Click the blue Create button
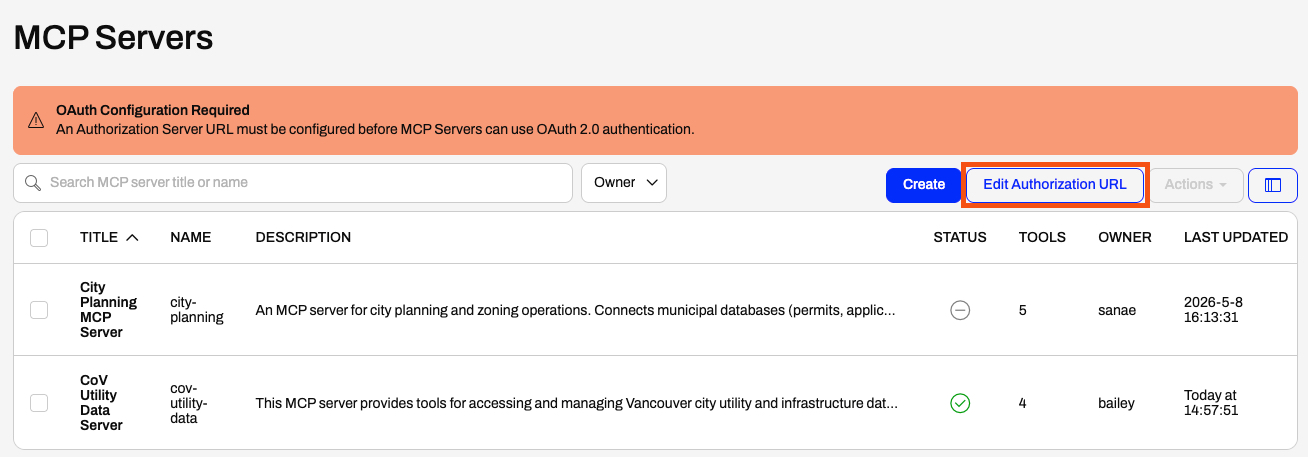The height and width of the screenshot is (457, 1308). (923, 185)
